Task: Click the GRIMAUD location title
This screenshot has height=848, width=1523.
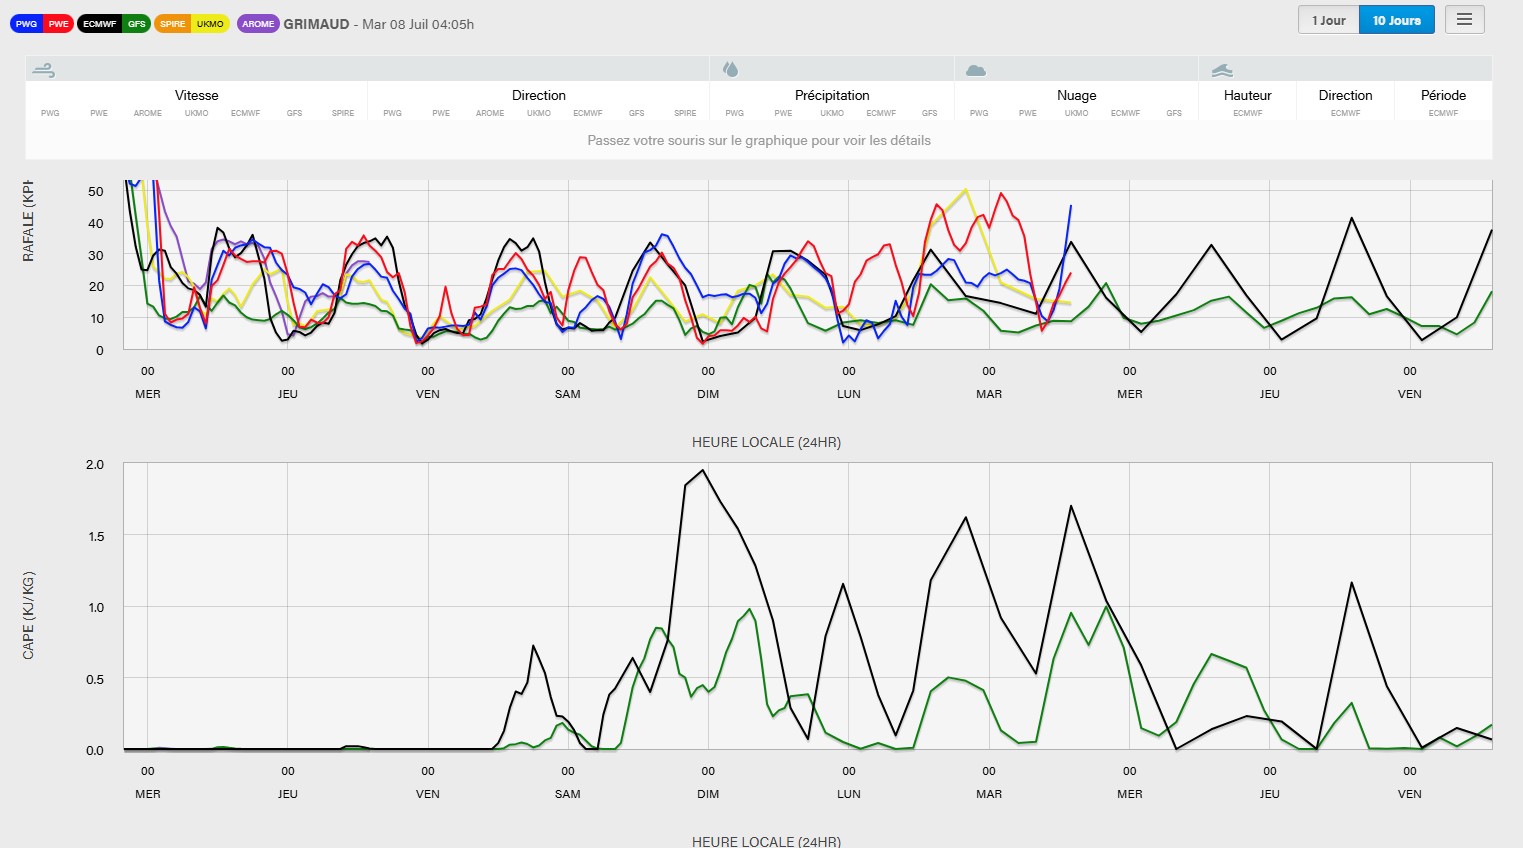Action: pos(316,24)
